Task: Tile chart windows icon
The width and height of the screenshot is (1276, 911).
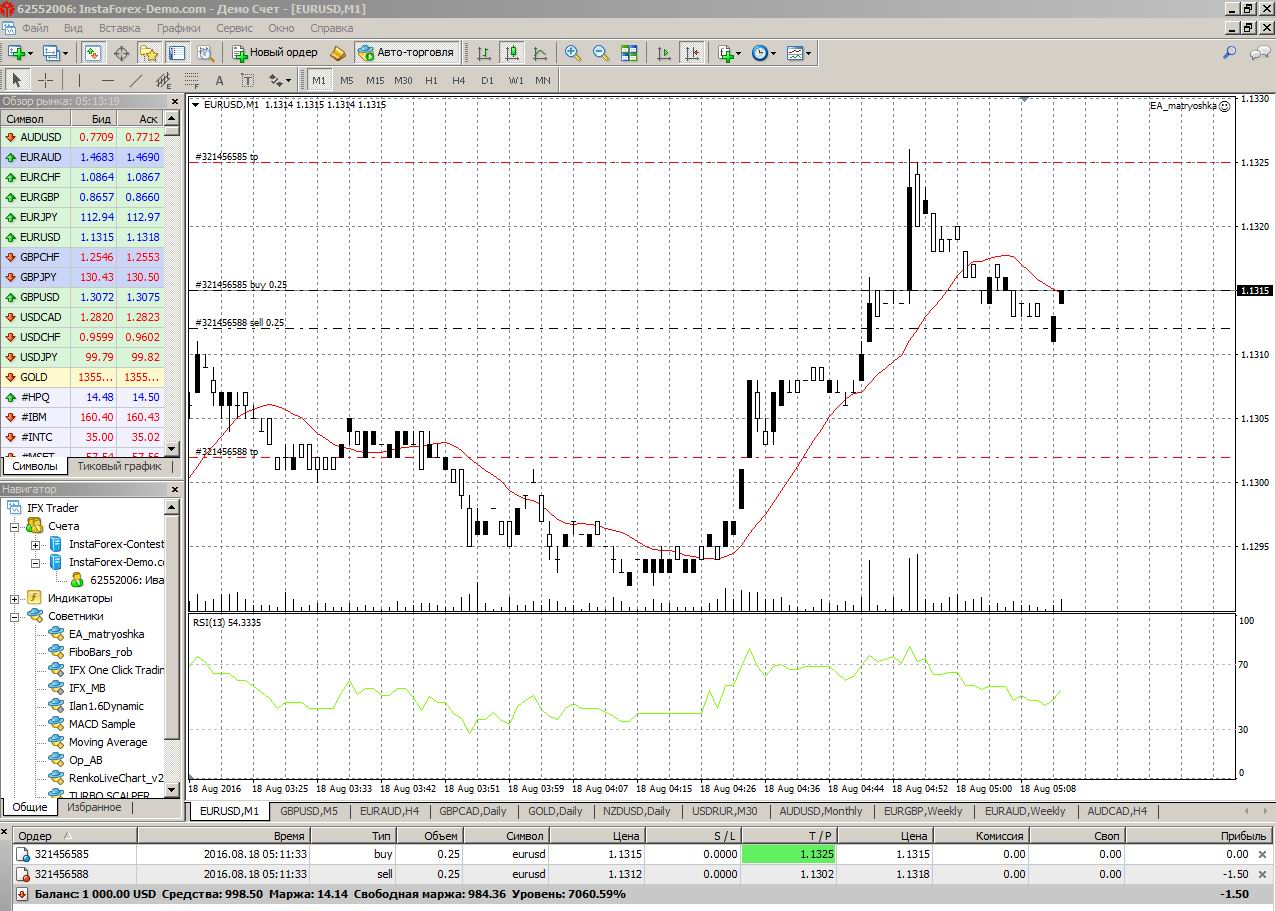Action: (x=629, y=53)
